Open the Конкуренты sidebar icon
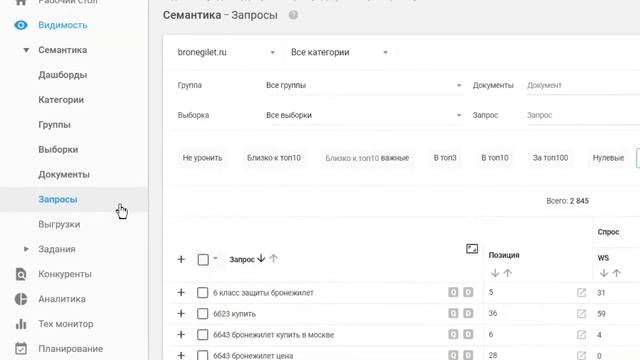Viewport: 640px width, 360px height. click(21, 274)
